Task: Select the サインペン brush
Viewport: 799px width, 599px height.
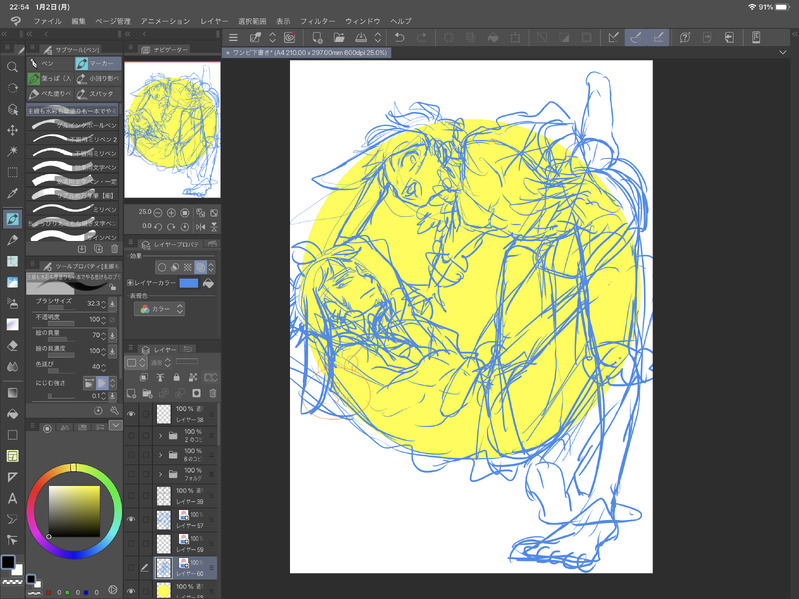Action: point(73,237)
